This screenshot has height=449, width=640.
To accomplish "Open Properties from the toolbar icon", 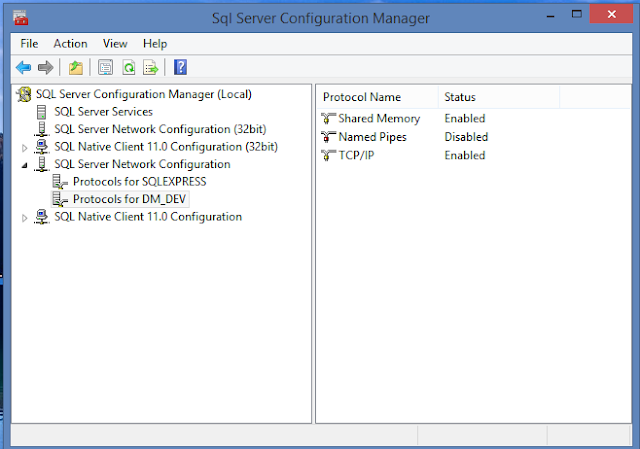I will 105,68.
